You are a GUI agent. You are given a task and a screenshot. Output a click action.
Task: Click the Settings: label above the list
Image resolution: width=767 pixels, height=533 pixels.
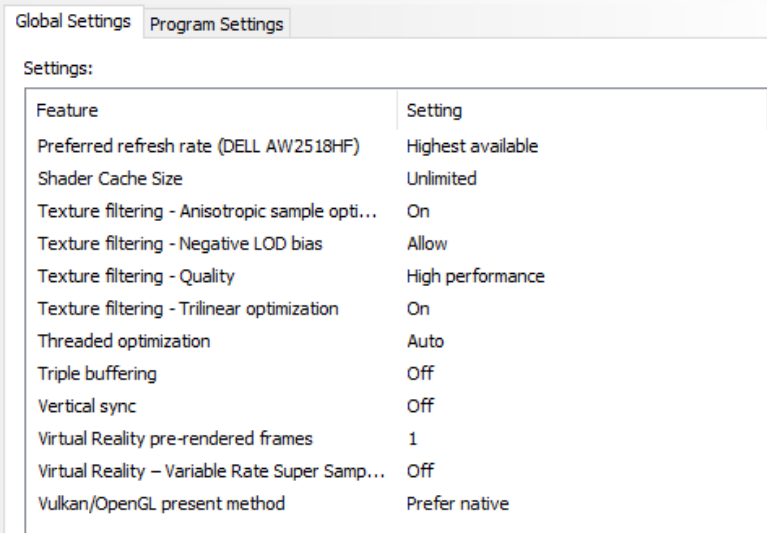(x=58, y=68)
